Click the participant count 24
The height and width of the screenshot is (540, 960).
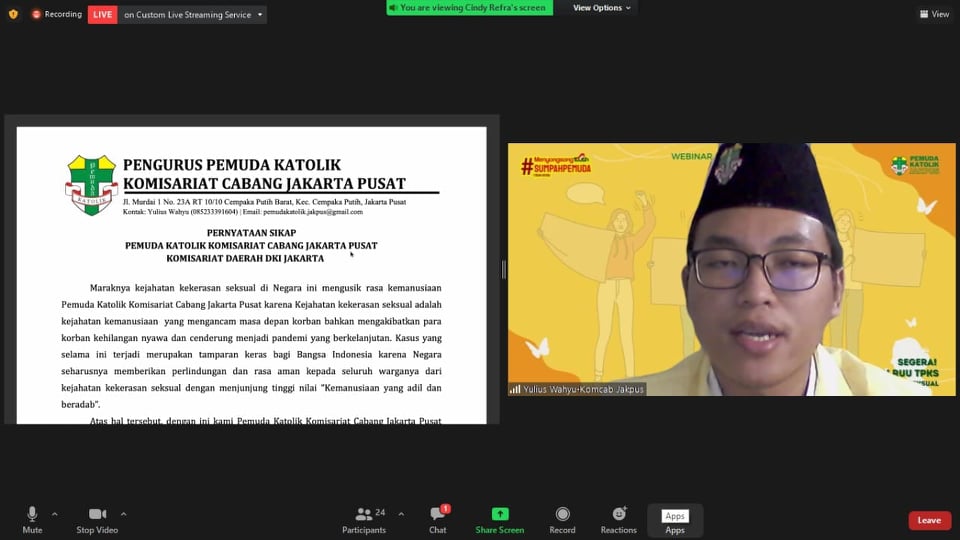tap(380, 512)
